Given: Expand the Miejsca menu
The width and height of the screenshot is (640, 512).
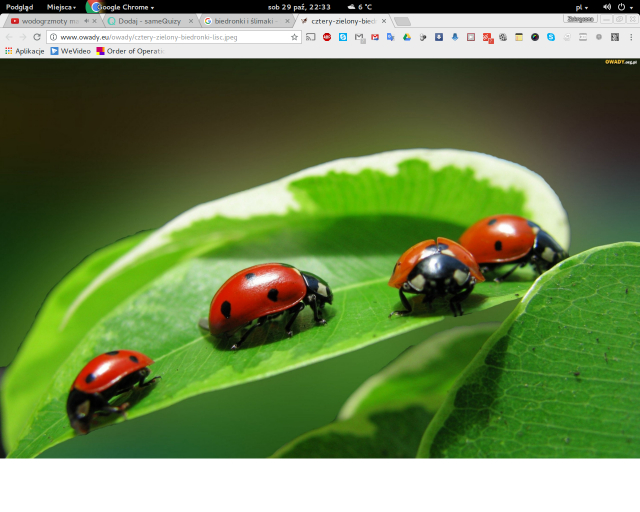Looking at the screenshot, I should tap(61, 6).
